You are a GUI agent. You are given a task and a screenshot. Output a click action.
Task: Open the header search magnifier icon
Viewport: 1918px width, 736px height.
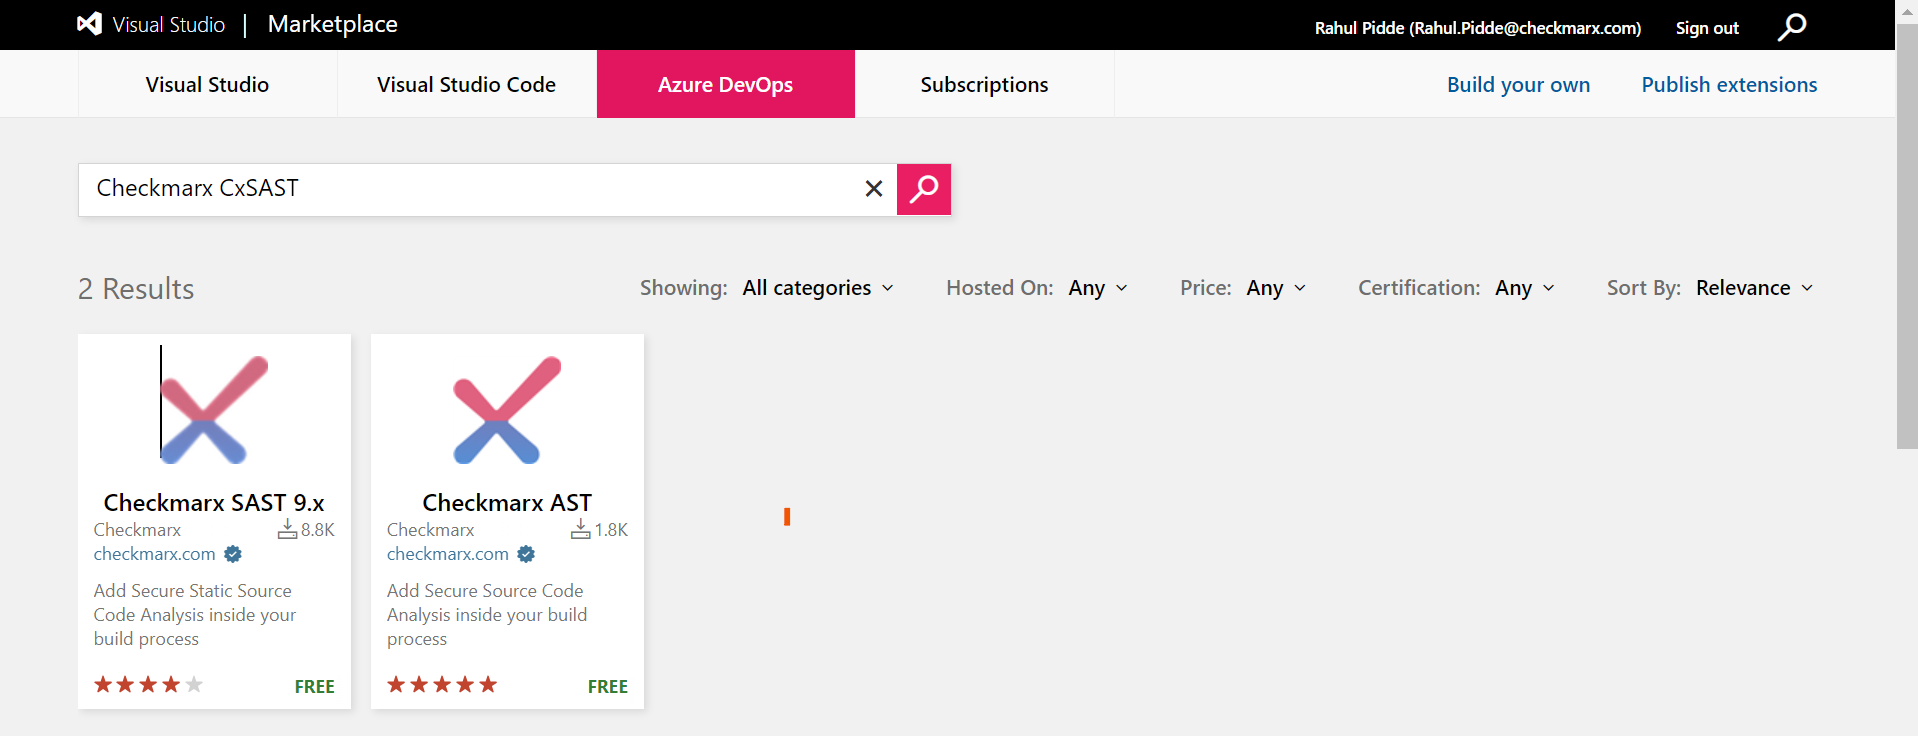click(1792, 26)
